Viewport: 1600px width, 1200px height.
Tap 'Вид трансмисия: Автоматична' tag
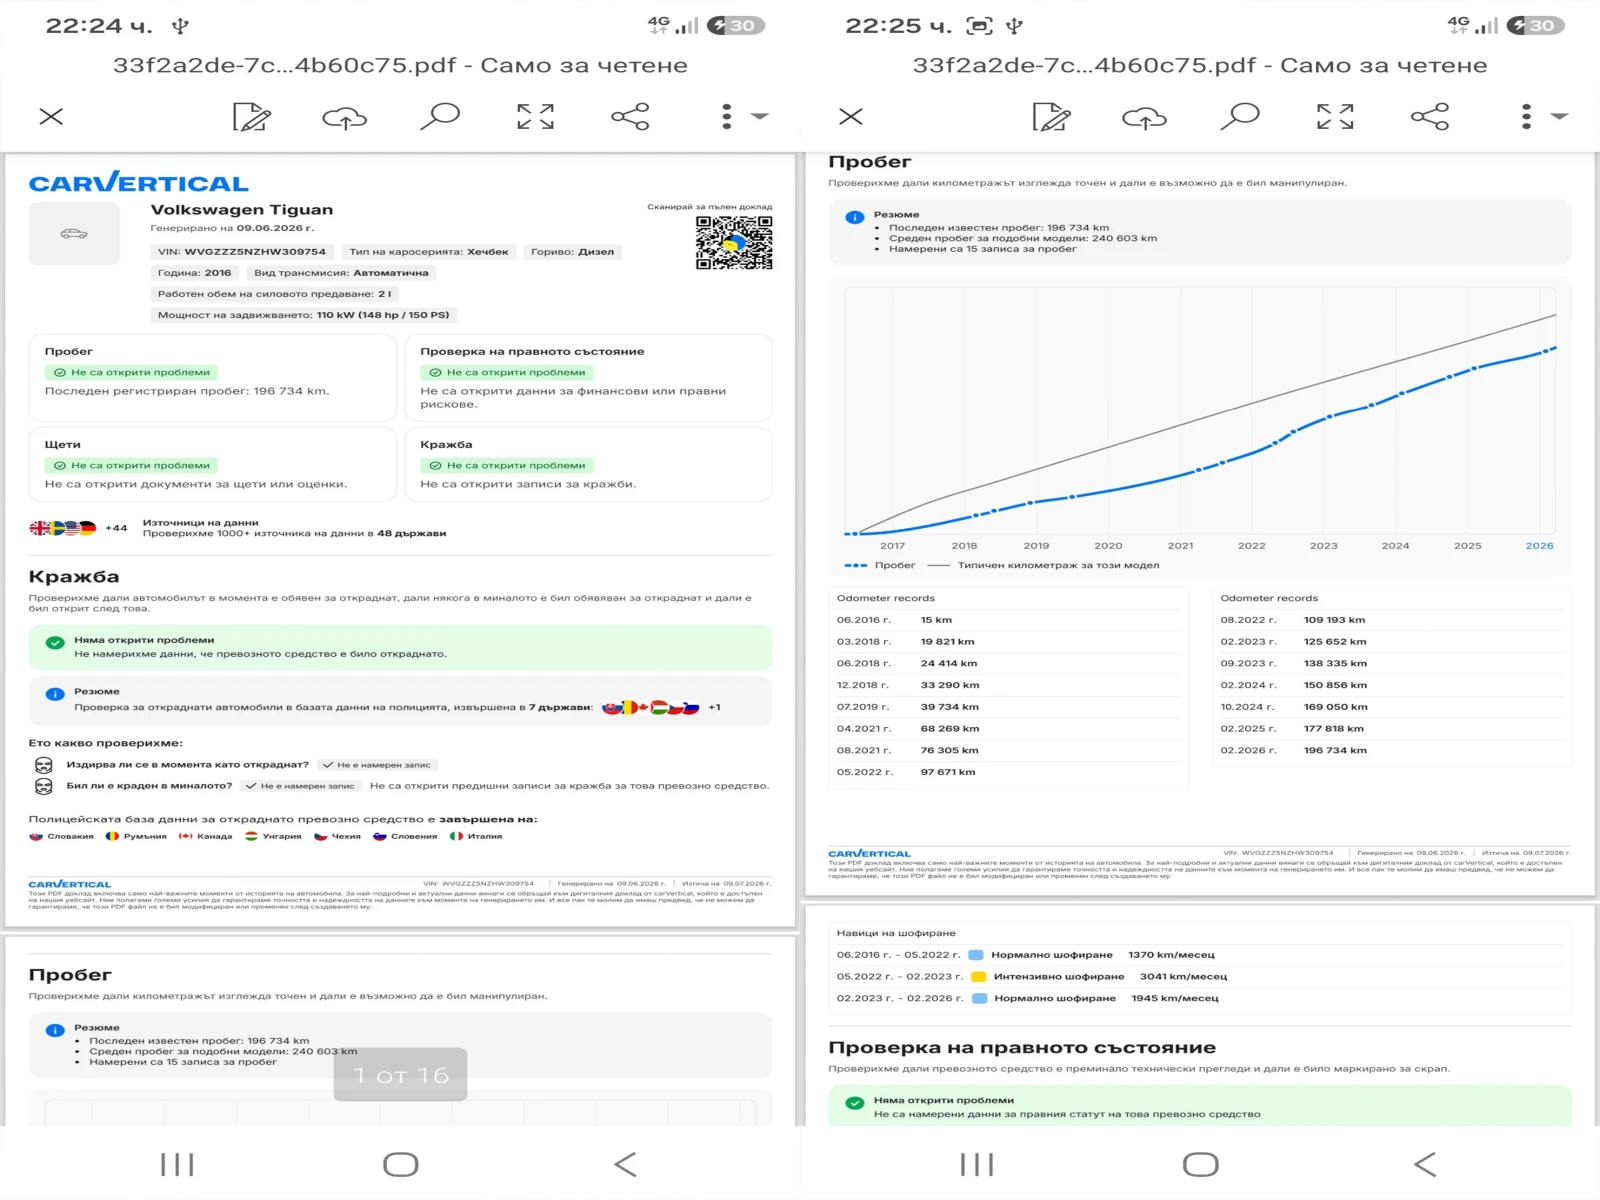(x=341, y=272)
